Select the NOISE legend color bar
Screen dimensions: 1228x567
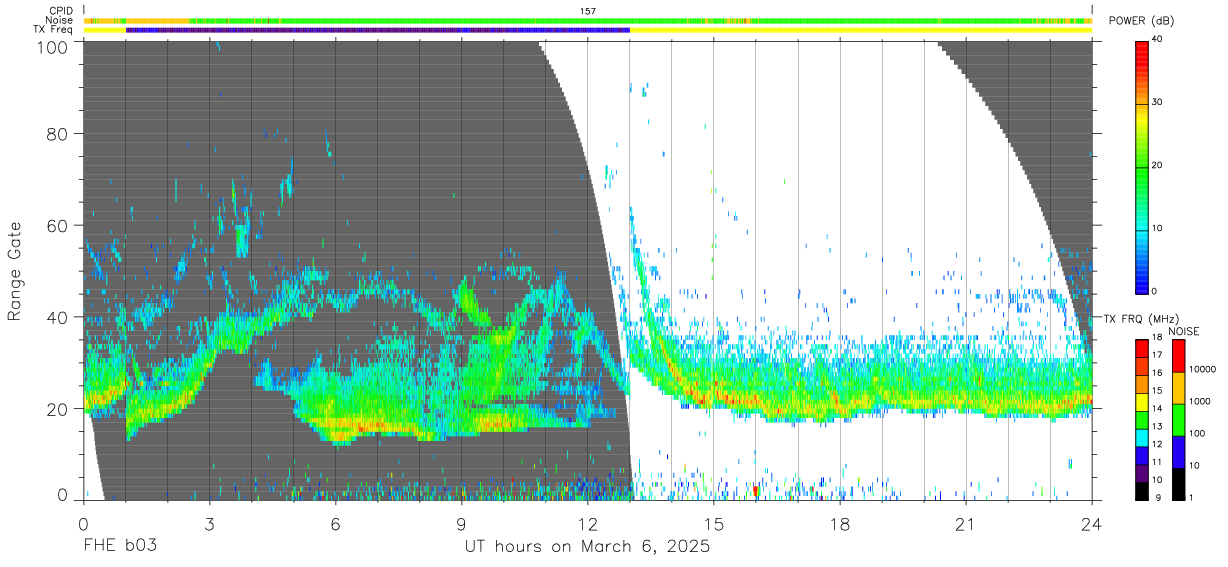pos(1178,419)
